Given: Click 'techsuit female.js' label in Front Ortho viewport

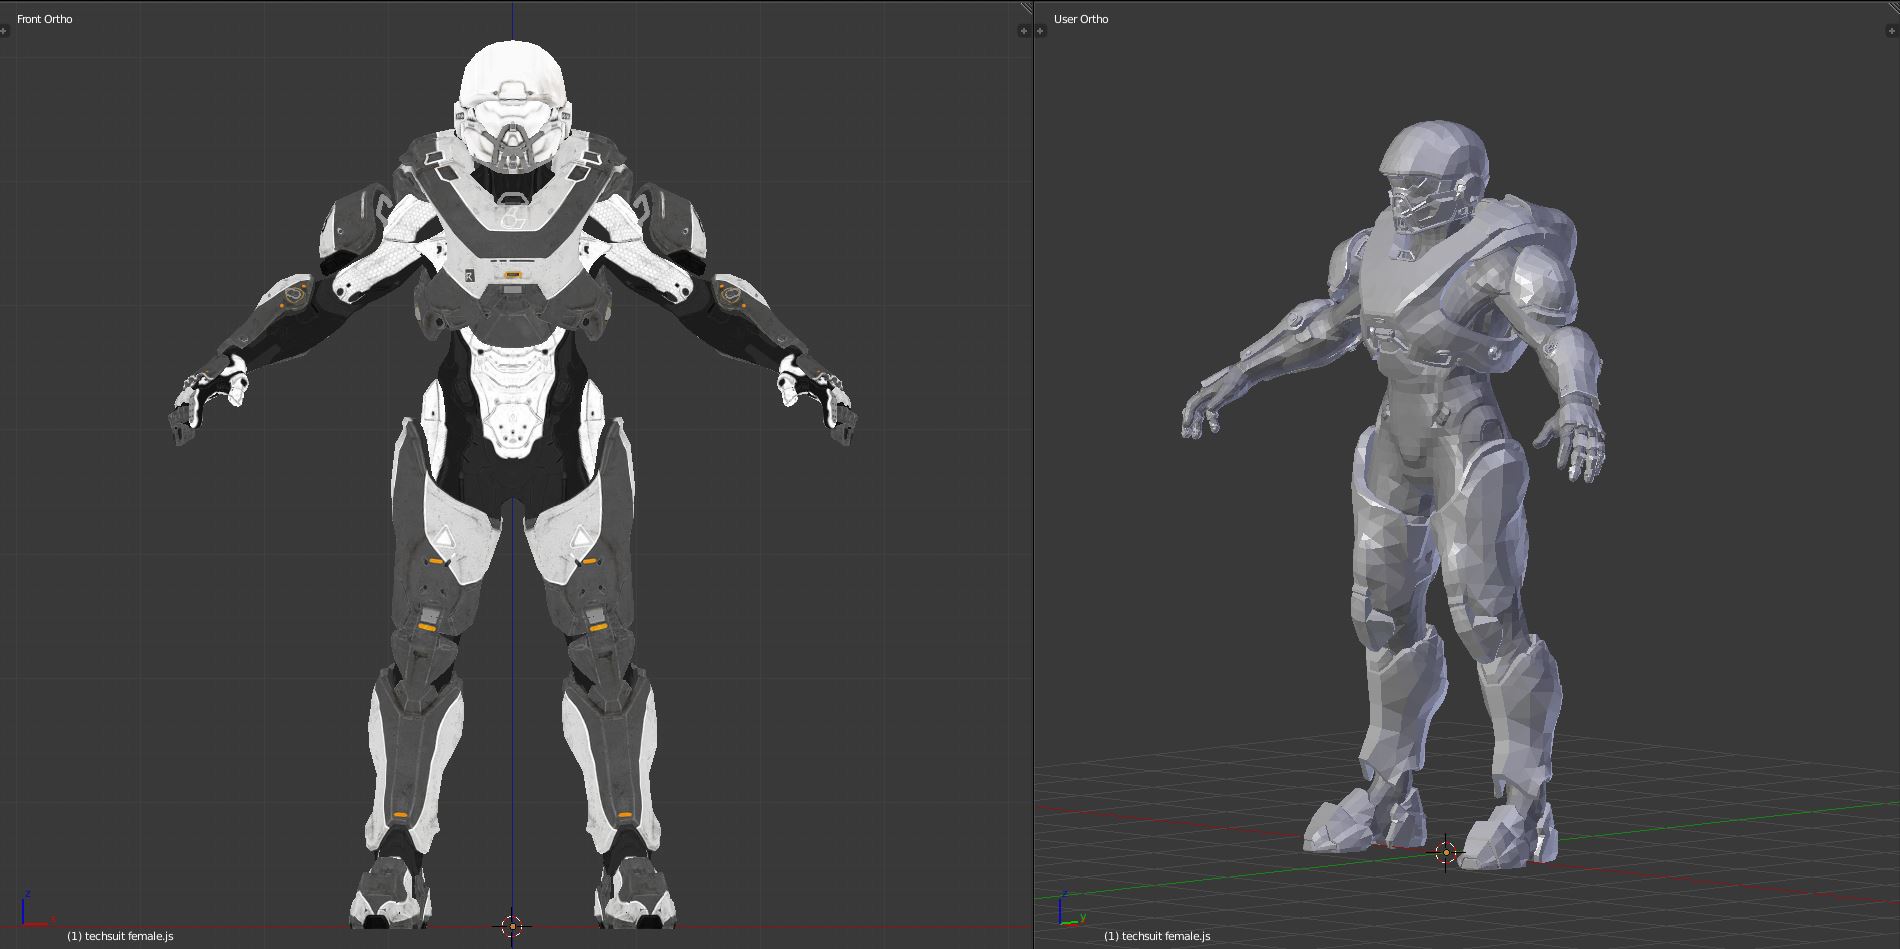Looking at the screenshot, I should coord(120,936).
